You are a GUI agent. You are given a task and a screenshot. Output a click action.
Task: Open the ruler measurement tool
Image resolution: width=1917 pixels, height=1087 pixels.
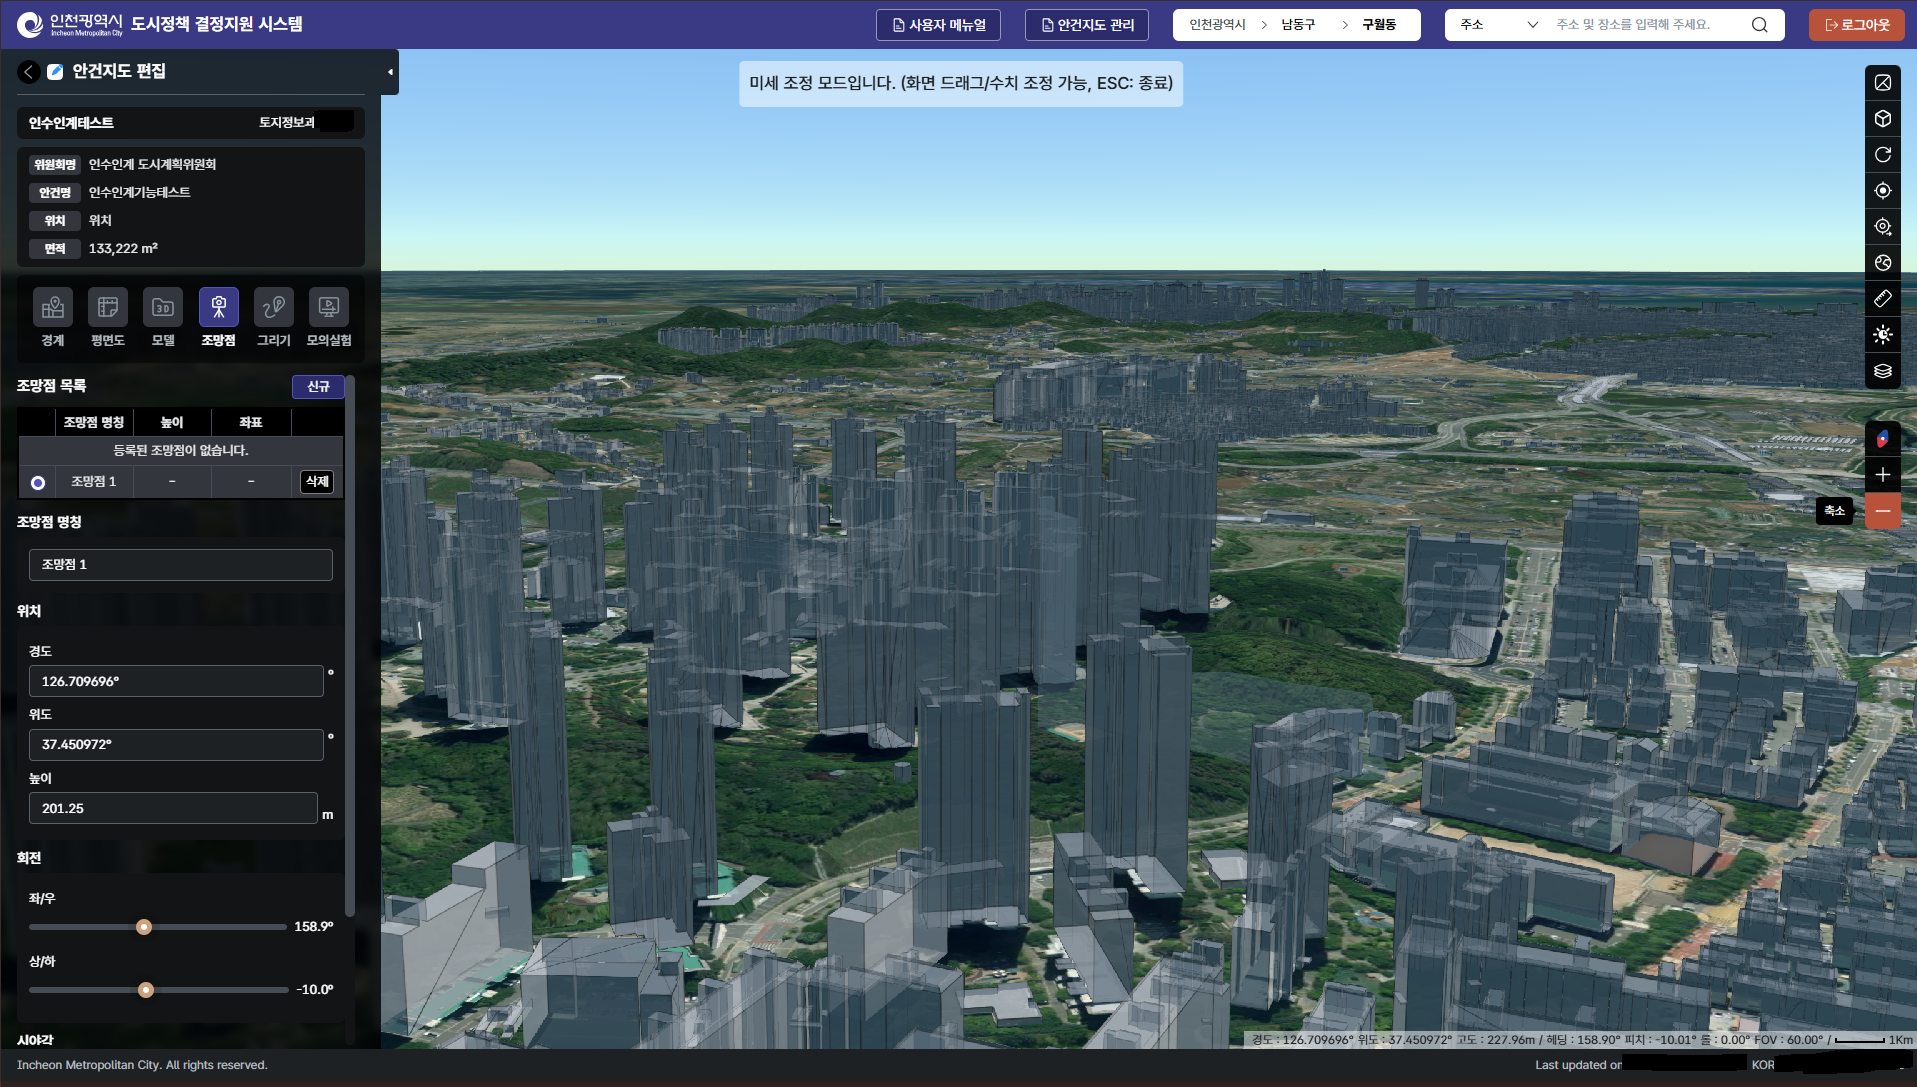point(1882,299)
